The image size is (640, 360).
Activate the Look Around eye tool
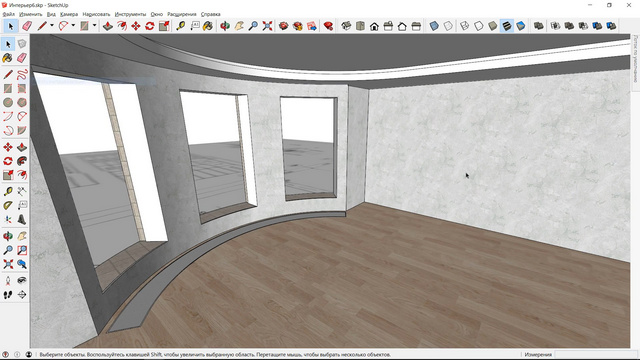[22, 280]
